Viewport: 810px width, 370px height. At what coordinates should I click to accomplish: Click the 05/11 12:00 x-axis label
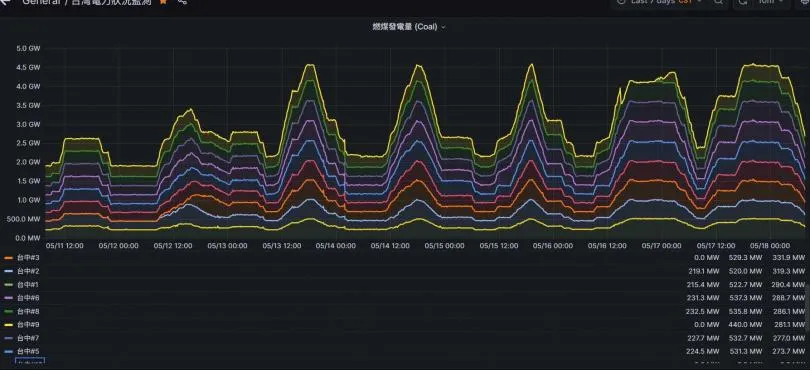point(65,246)
